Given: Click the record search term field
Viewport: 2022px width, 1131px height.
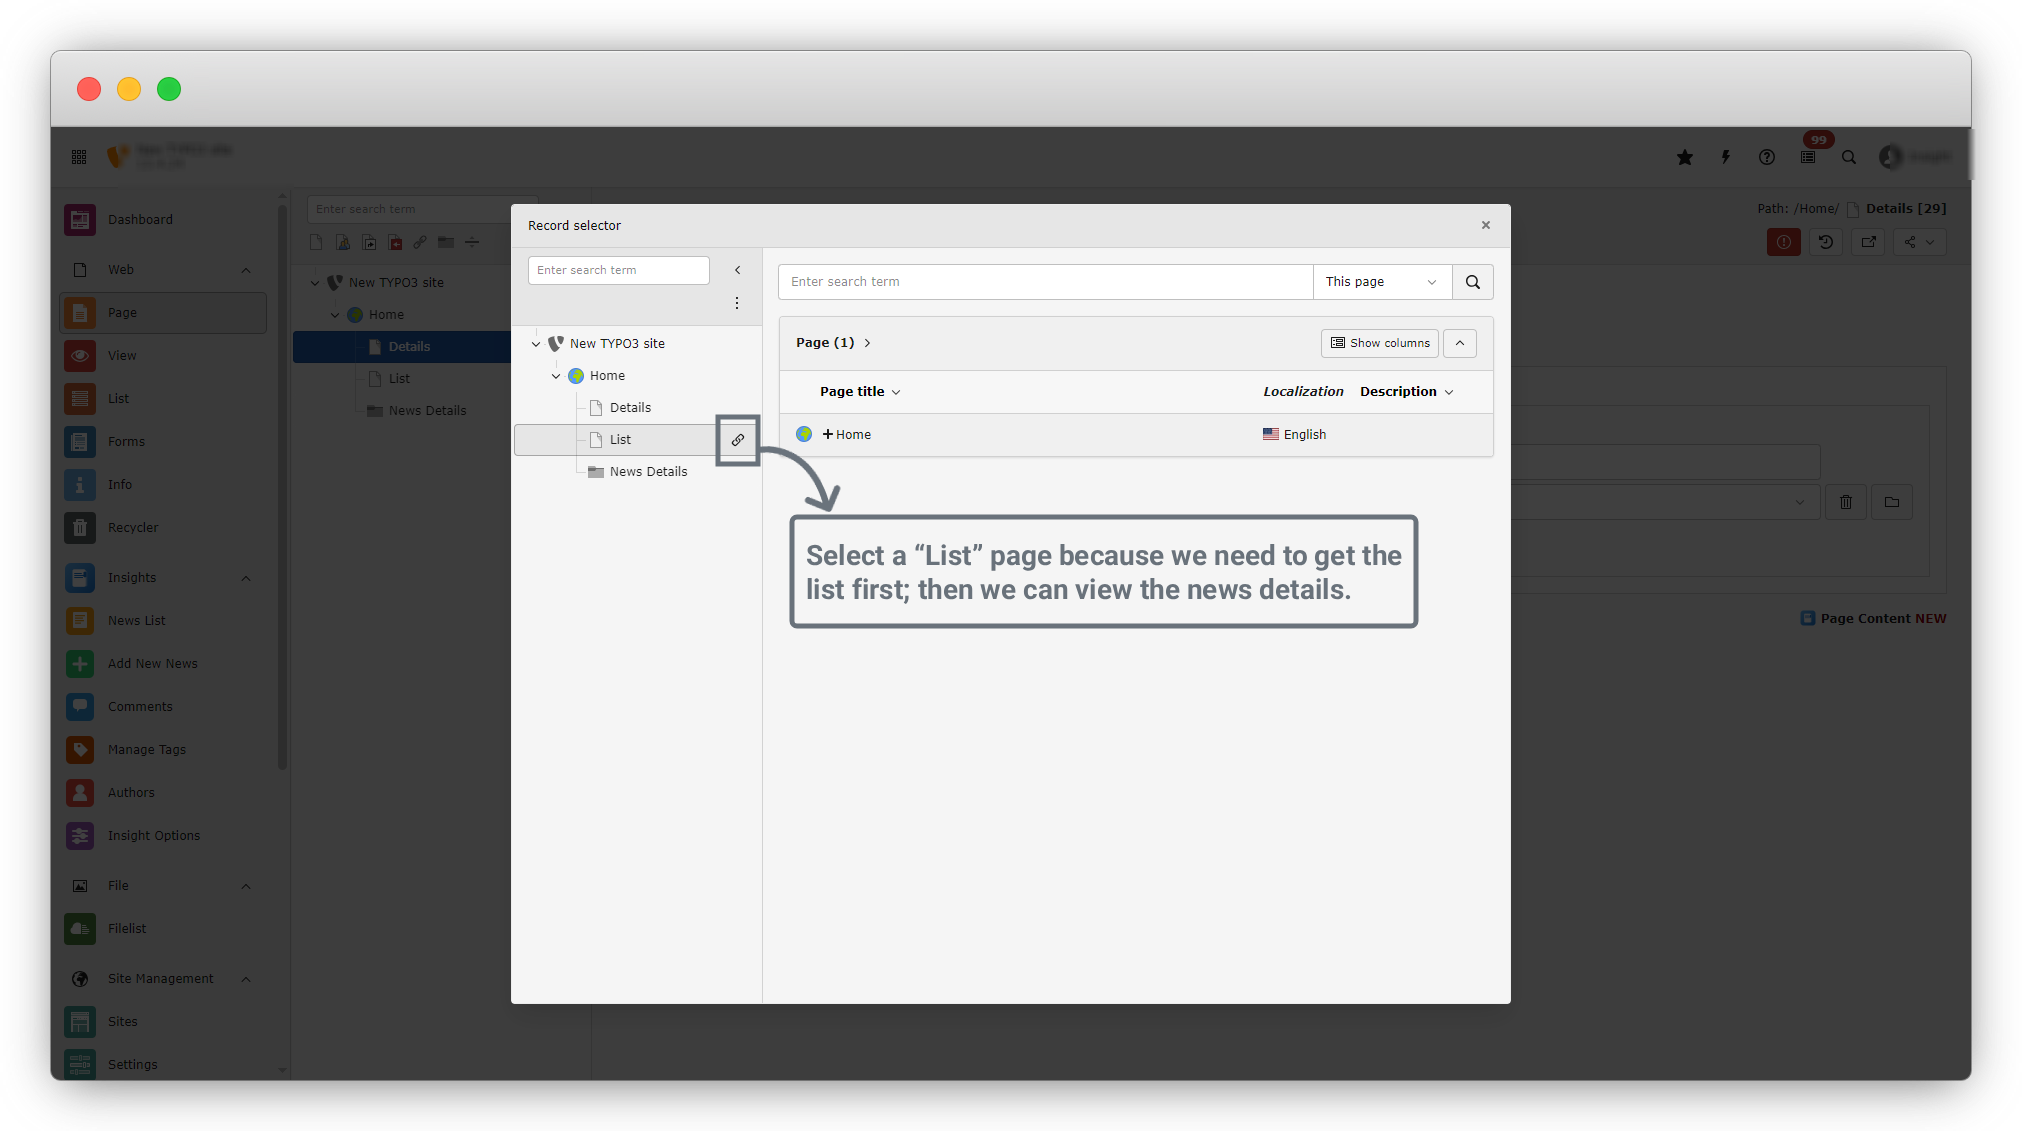Looking at the screenshot, I should (x=1044, y=282).
